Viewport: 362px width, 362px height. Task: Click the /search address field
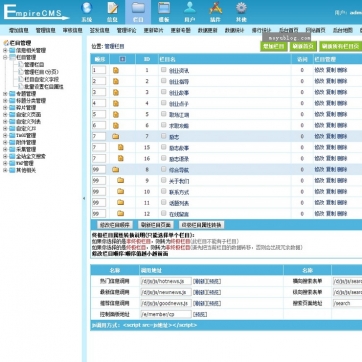(347, 303)
